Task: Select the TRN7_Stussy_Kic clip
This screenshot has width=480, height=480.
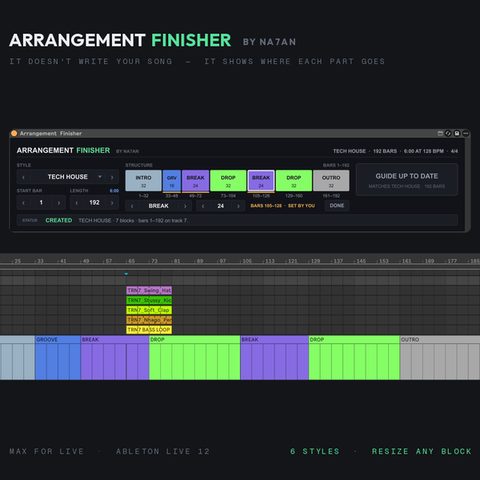Action: (x=149, y=300)
